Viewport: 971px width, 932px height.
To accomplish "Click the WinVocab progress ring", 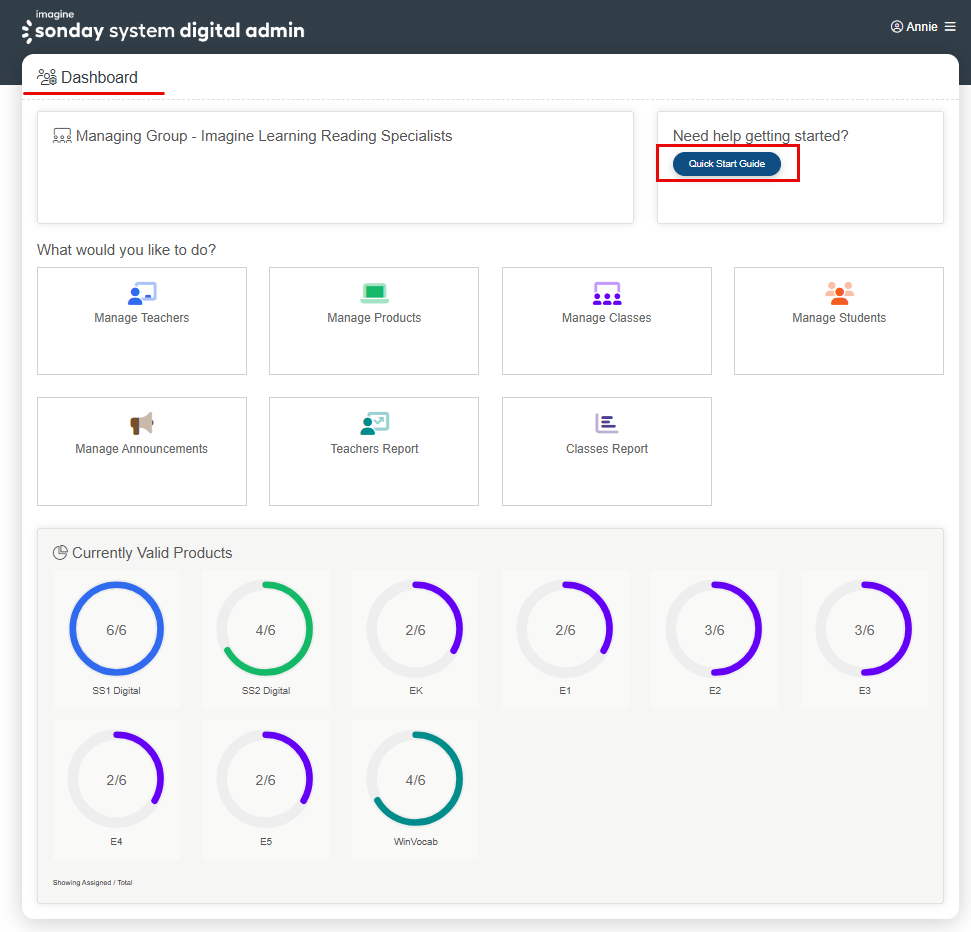I will click(x=415, y=778).
